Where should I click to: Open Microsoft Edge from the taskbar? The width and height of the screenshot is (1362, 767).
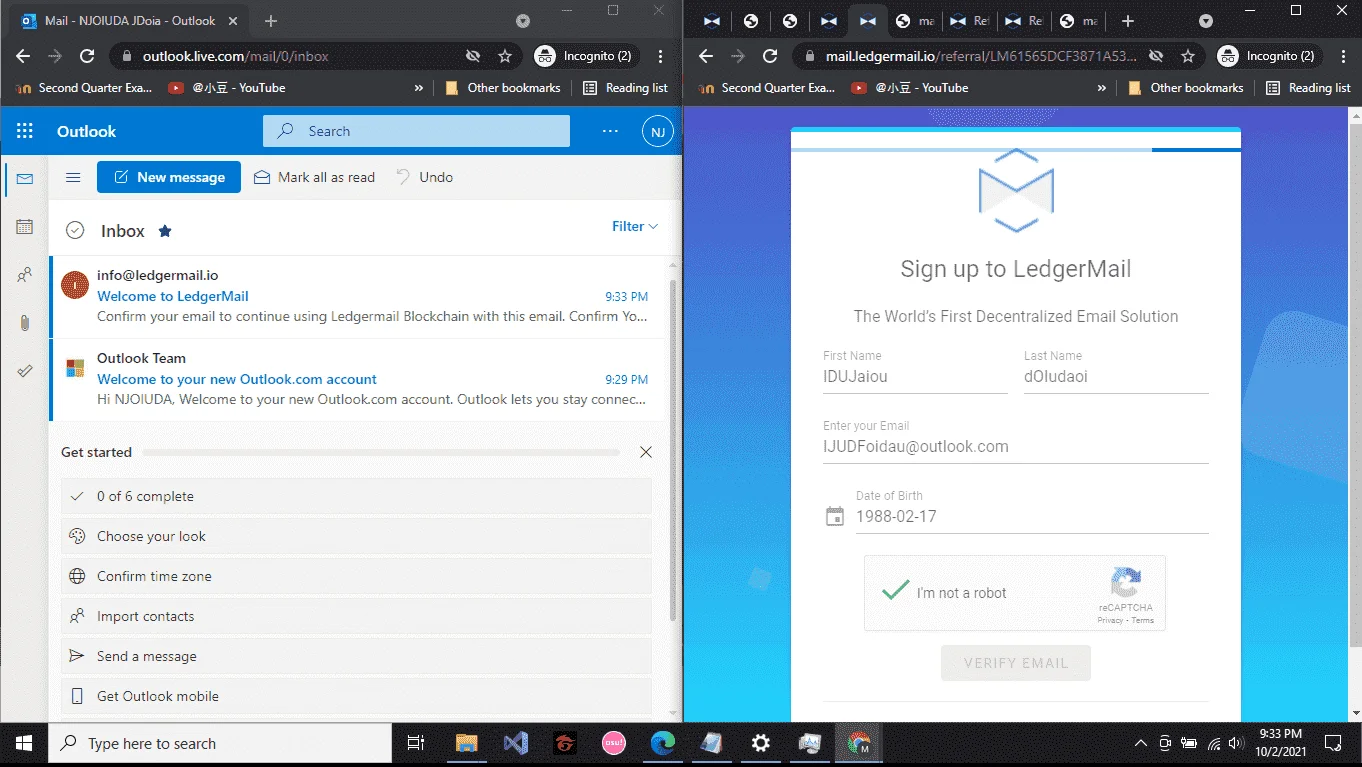(x=663, y=743)
